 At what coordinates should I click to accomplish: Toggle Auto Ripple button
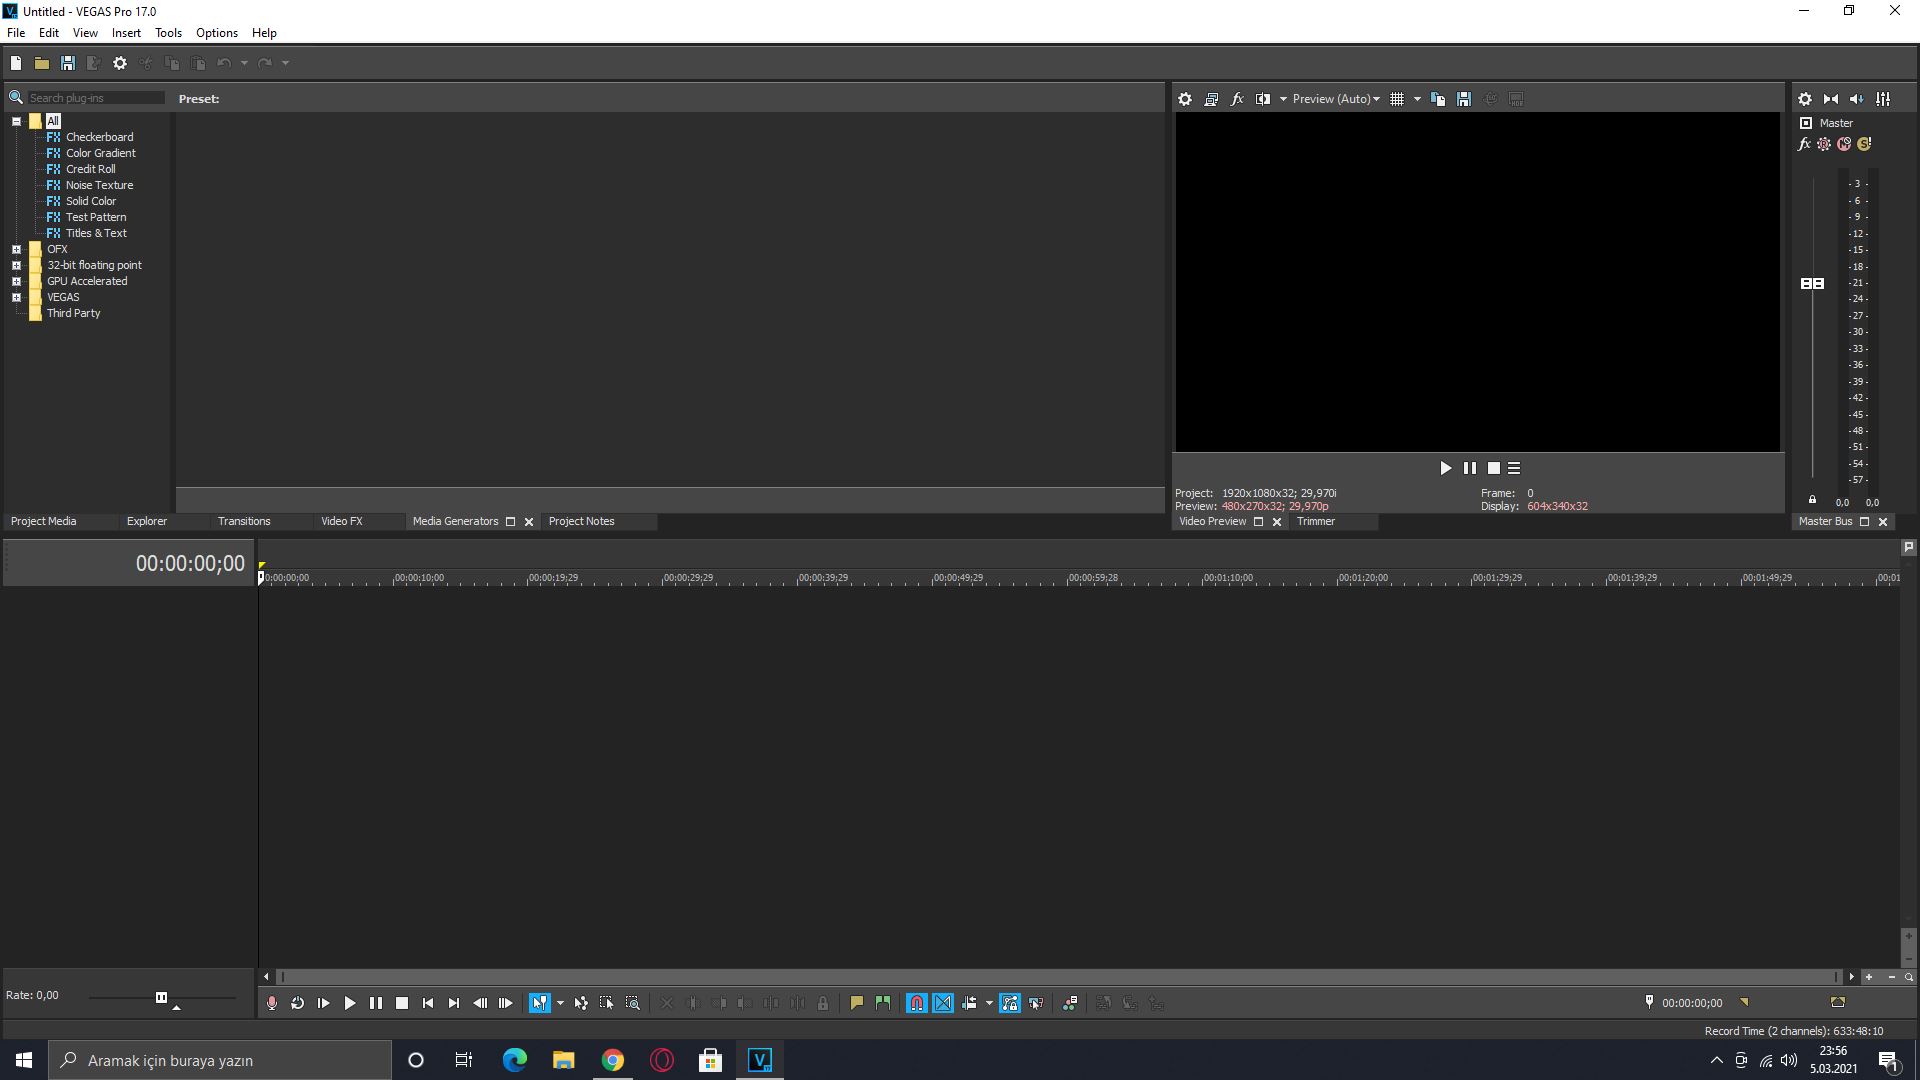click(x=969, y=1003)
